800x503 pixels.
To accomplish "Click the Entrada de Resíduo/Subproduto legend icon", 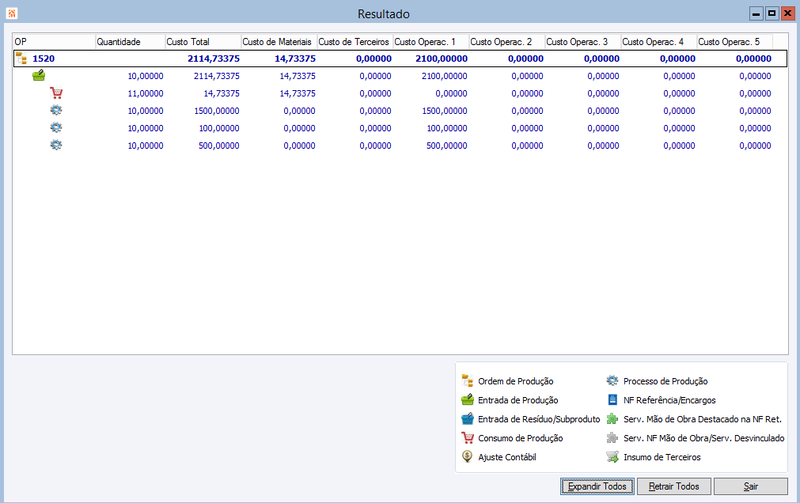I will click(x=467, y=419).
